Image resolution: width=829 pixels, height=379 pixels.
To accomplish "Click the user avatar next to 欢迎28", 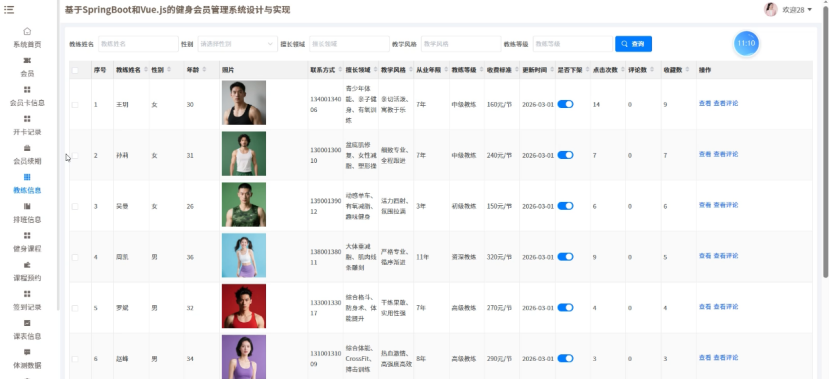I will pyautogui.click(x=770, y=10).
